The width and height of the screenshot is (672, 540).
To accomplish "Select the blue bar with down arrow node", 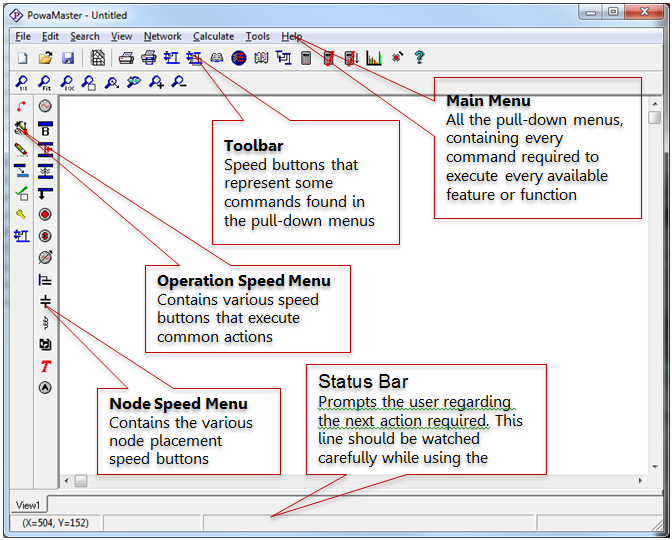I will click(x=45, y=193).
